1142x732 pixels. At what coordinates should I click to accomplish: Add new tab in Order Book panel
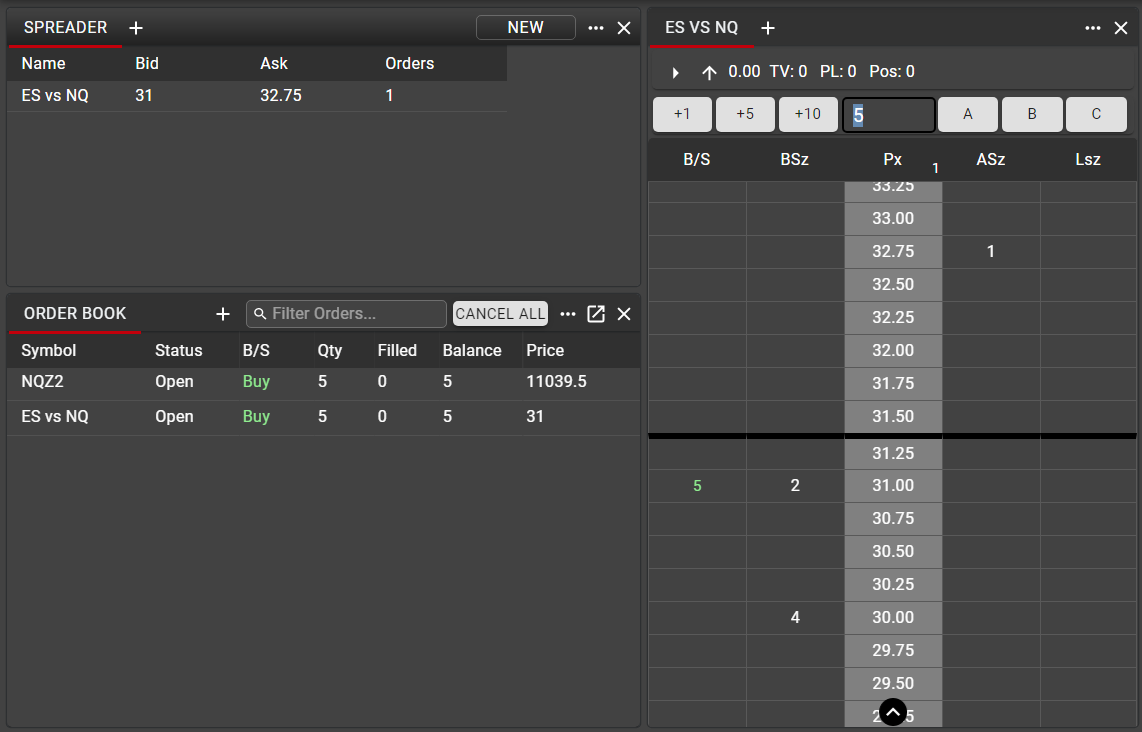[x=222, y=314]
